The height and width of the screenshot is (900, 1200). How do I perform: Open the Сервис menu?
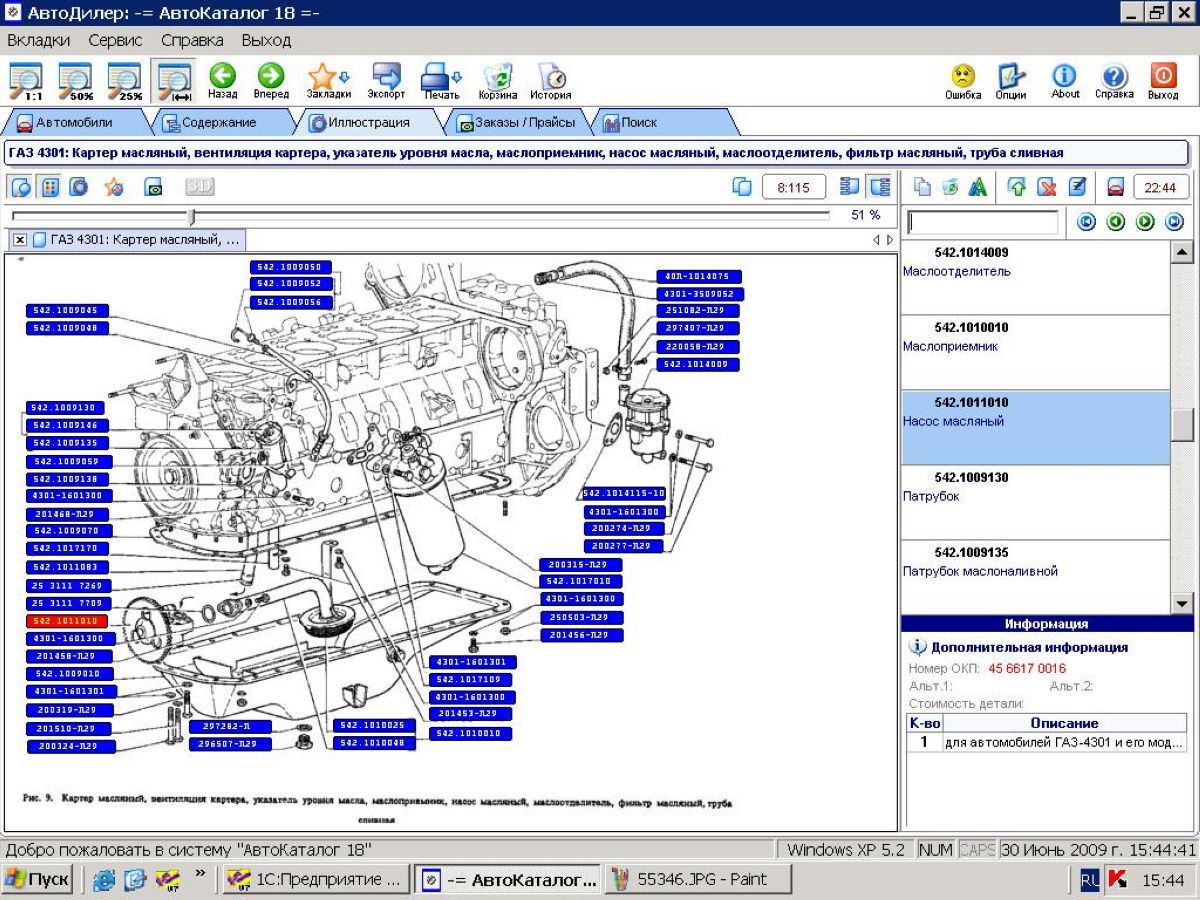point(115,40)
